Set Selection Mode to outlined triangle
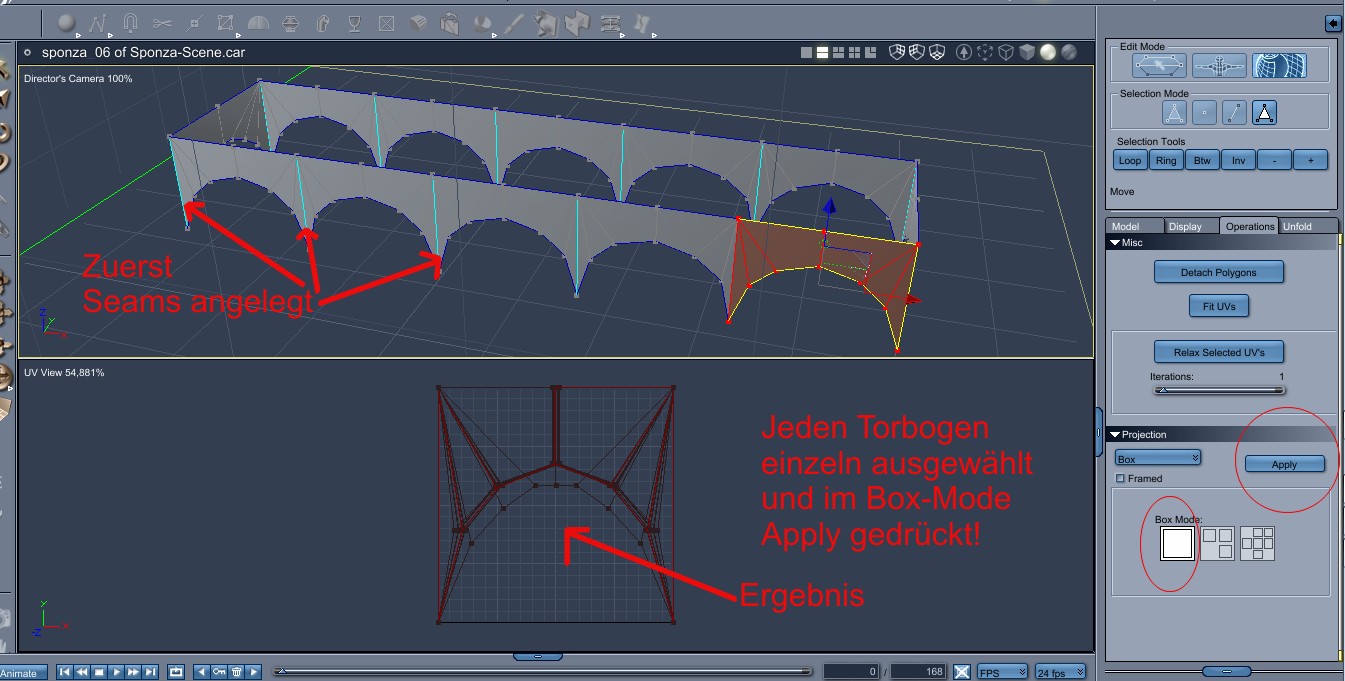 coord(1174,113)
